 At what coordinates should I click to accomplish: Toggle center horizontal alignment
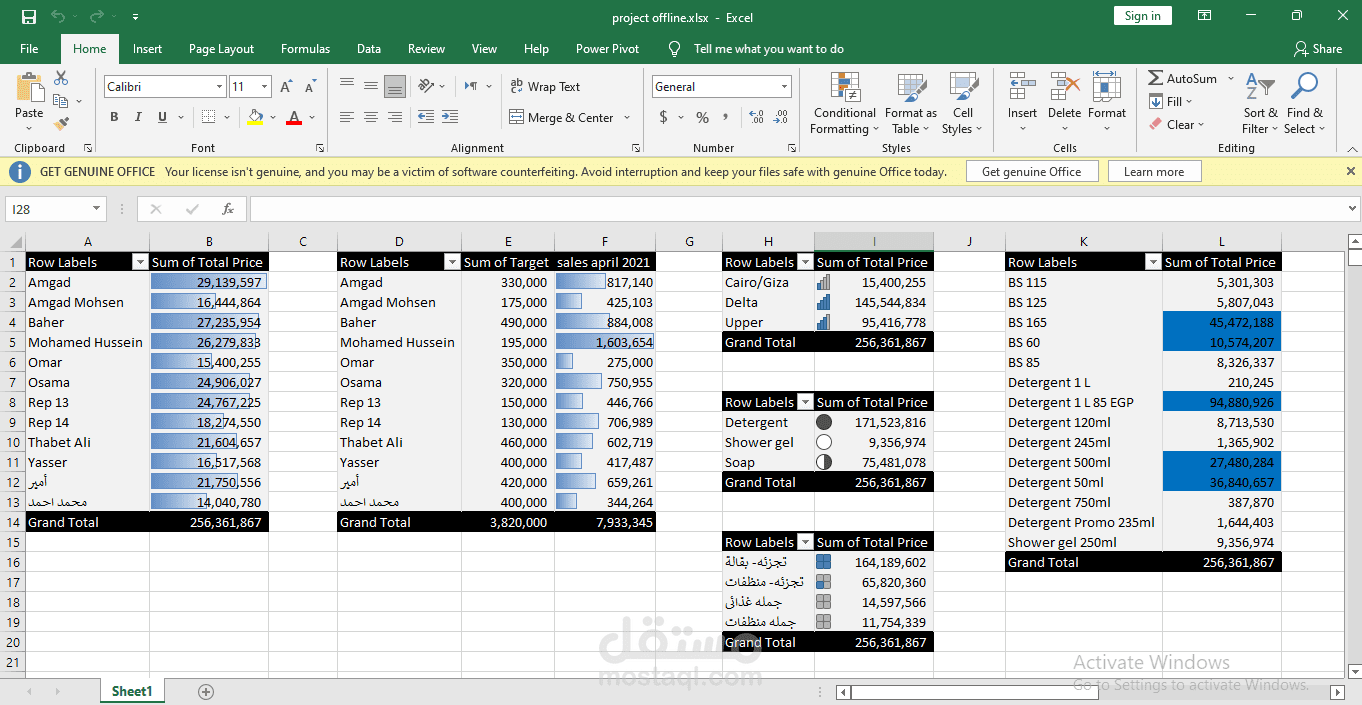tap(371, 117)
